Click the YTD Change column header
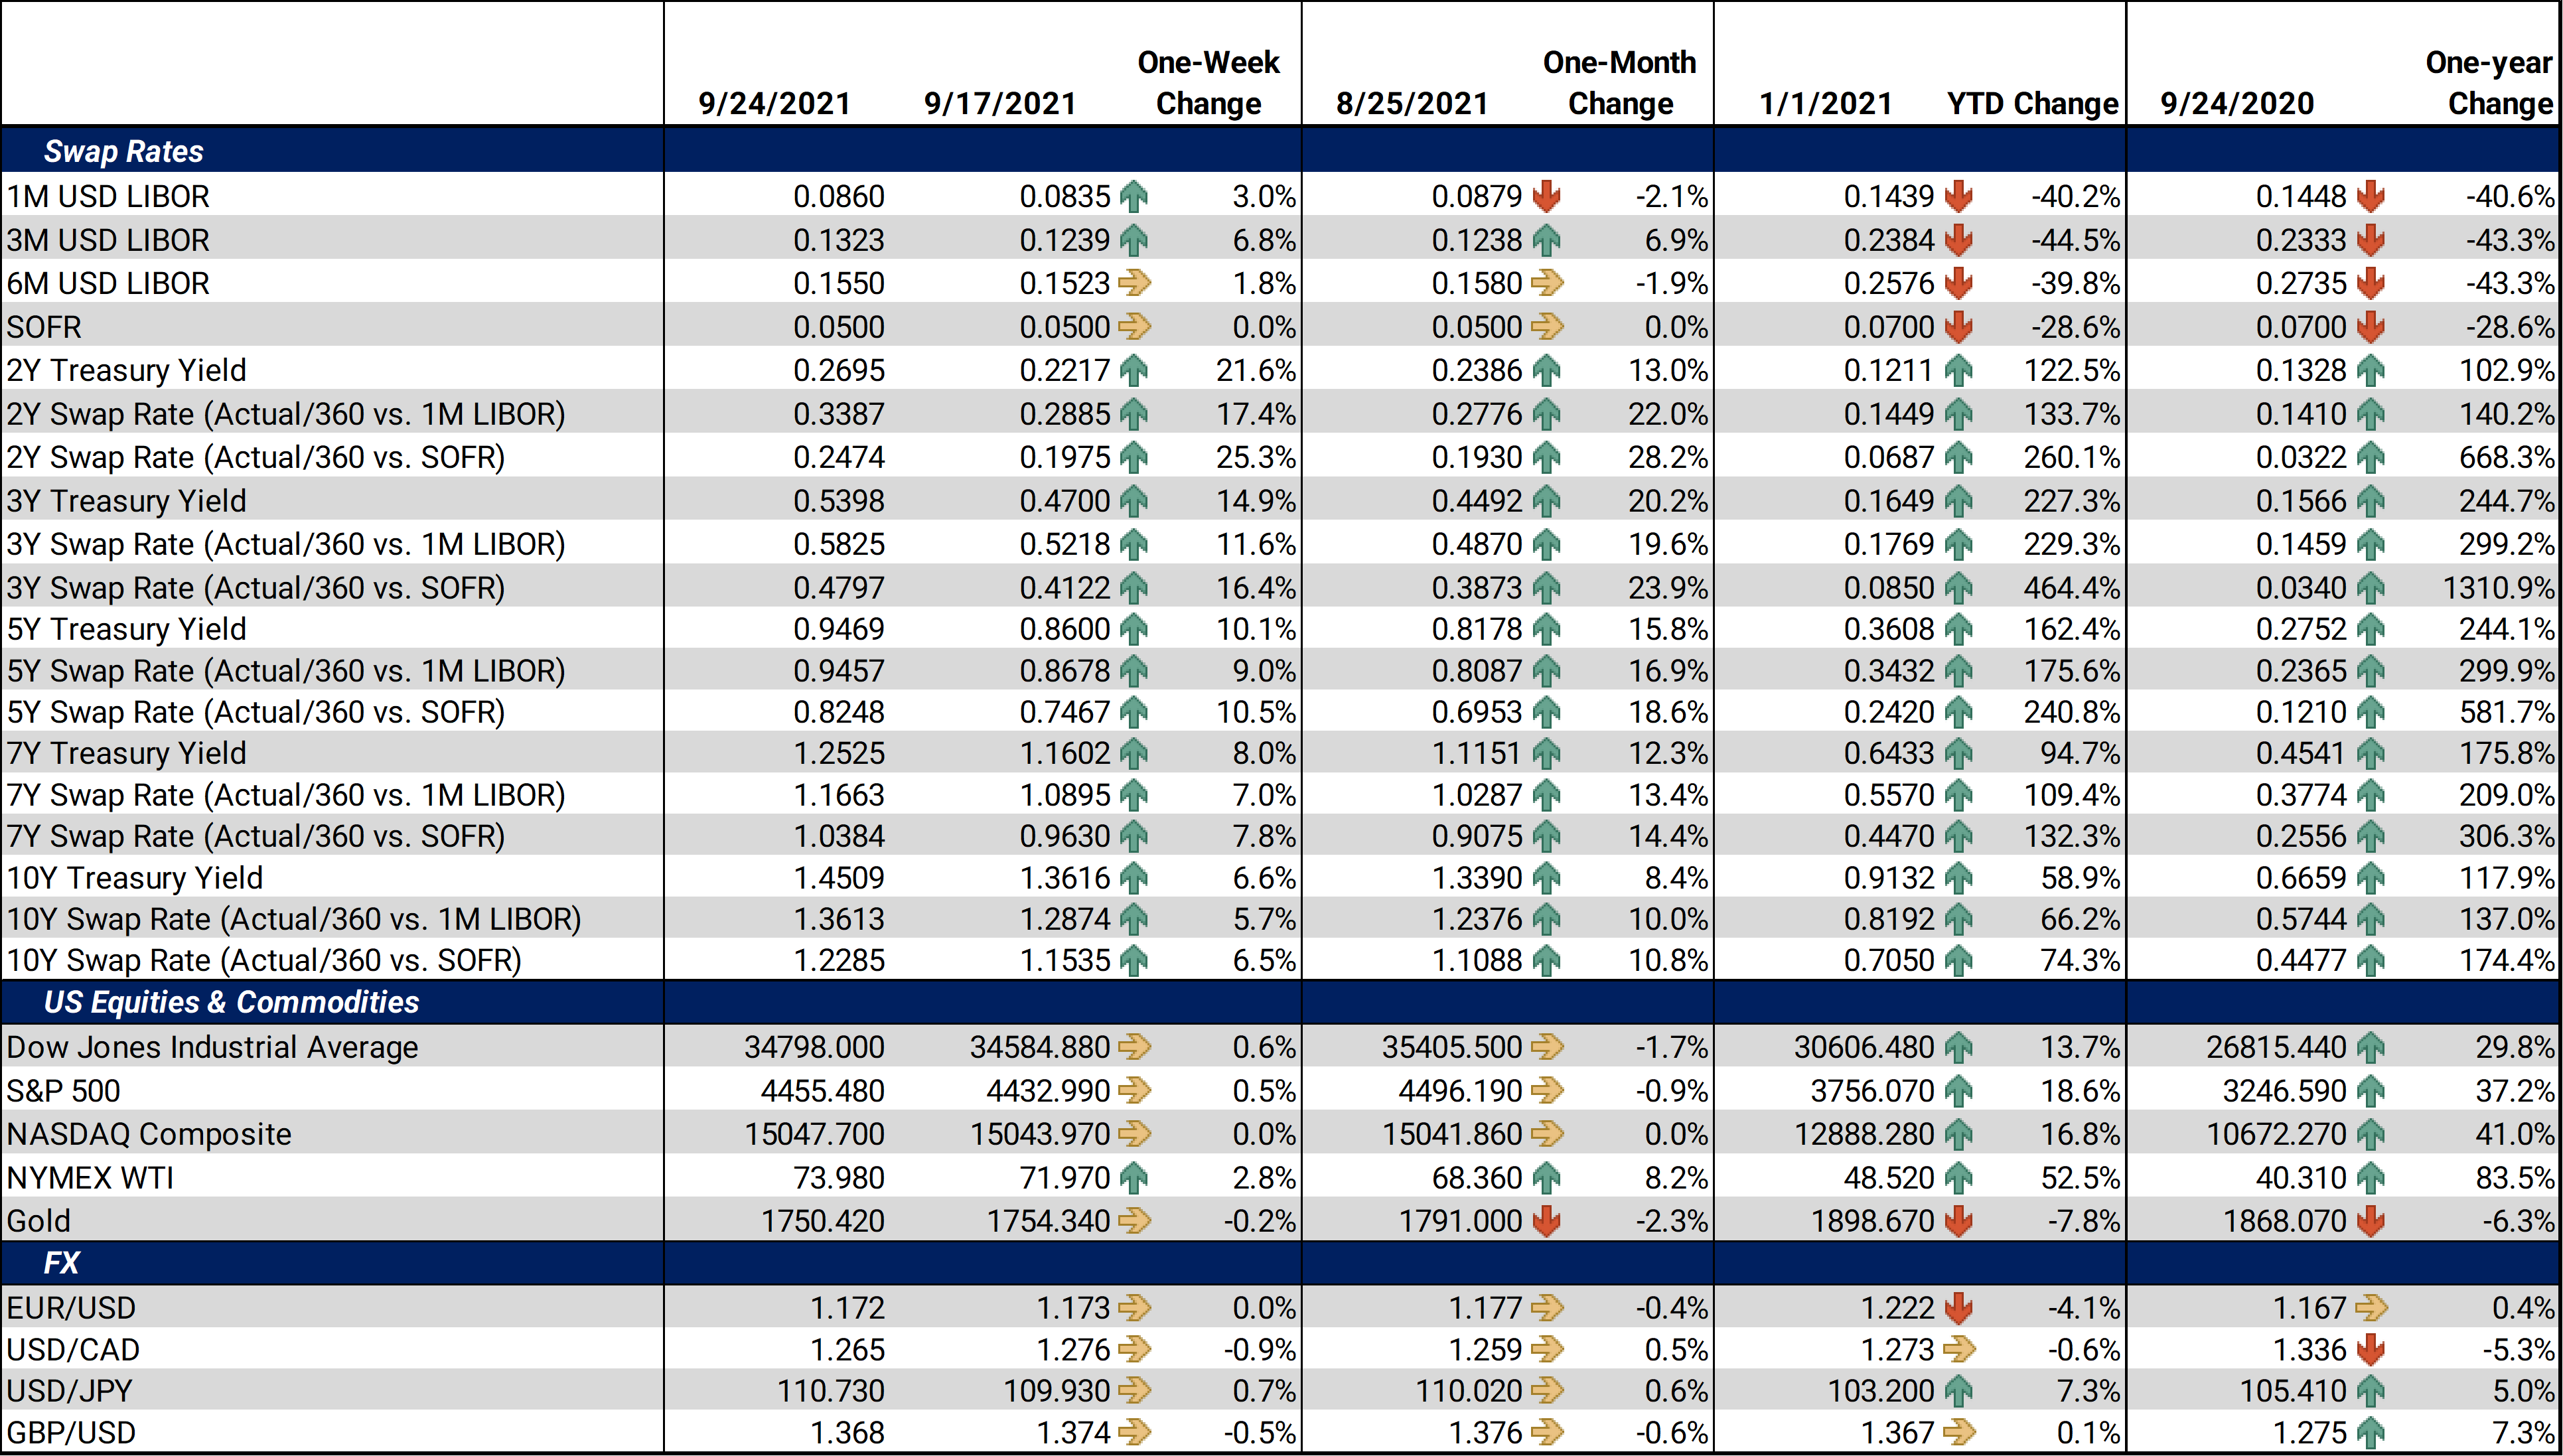This screenshot has height=1456, width=2563. [2032, 103]
